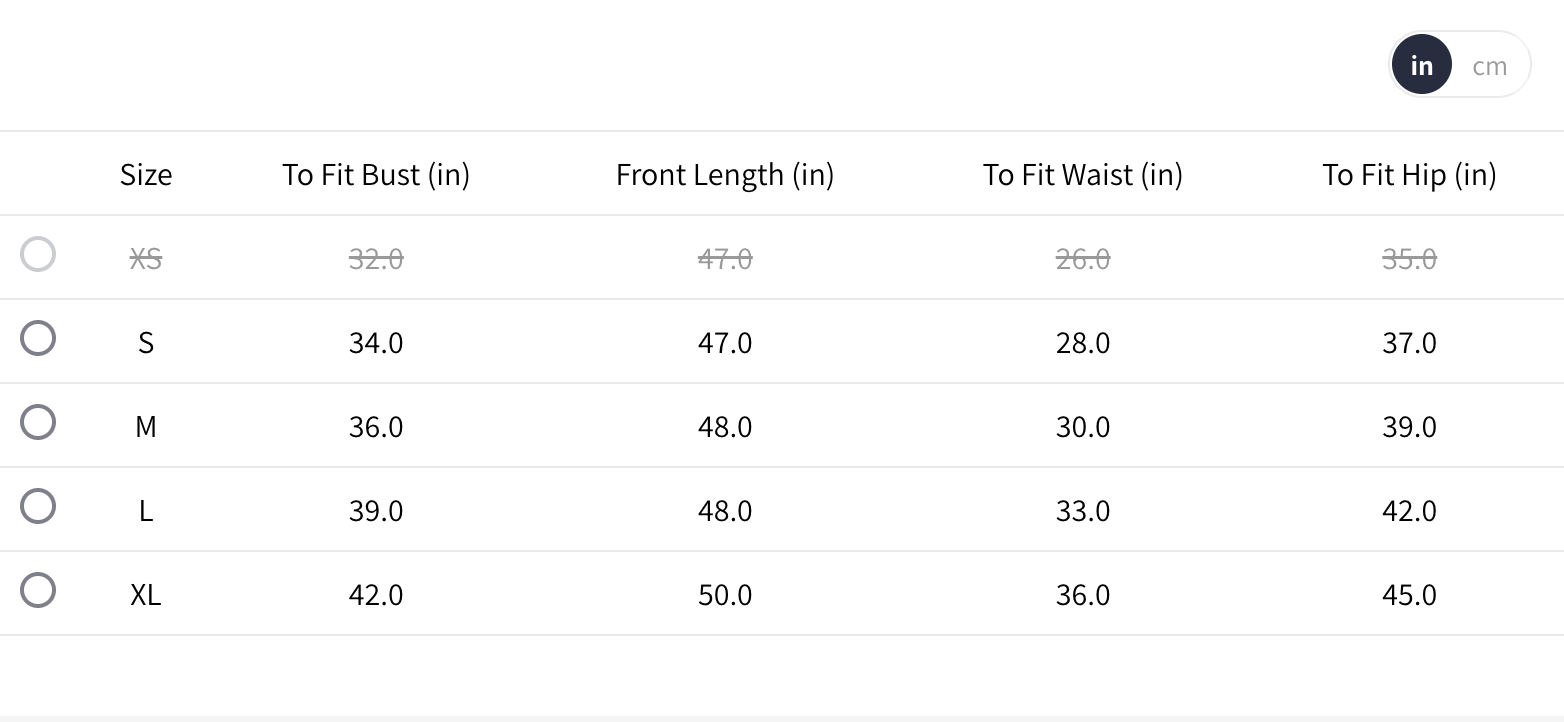Click the To Fit Bust column header
The width and height of the screenshot is (1564, 722).
click(376, 175)
